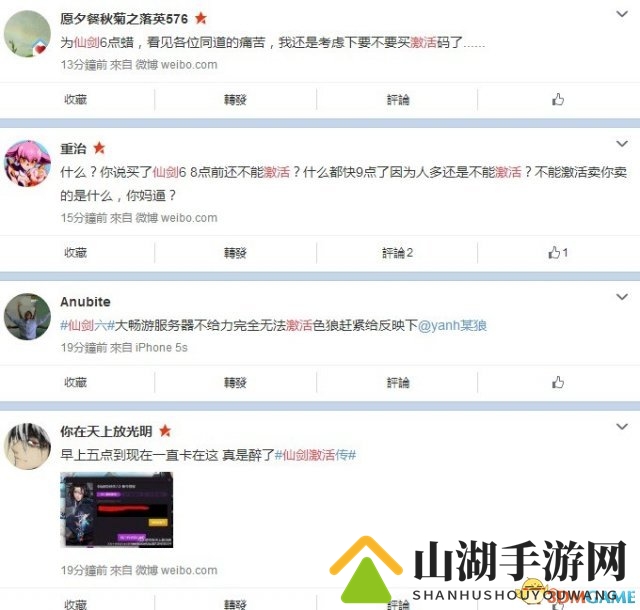Open the game activation screenshot thumbnail
Viewport: 640px width, 610px height.
[117, 510]
